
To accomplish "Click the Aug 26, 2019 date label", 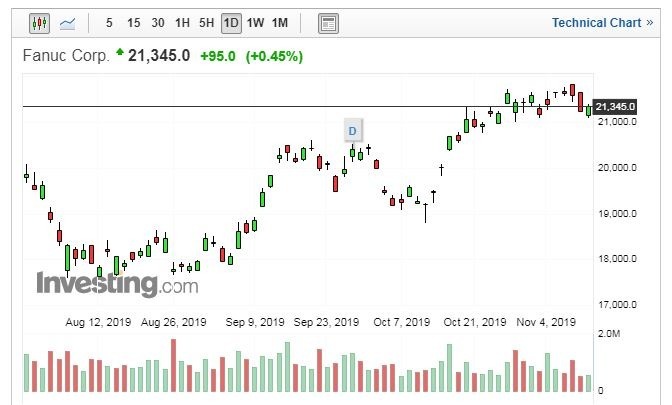I will click(174, 322).
